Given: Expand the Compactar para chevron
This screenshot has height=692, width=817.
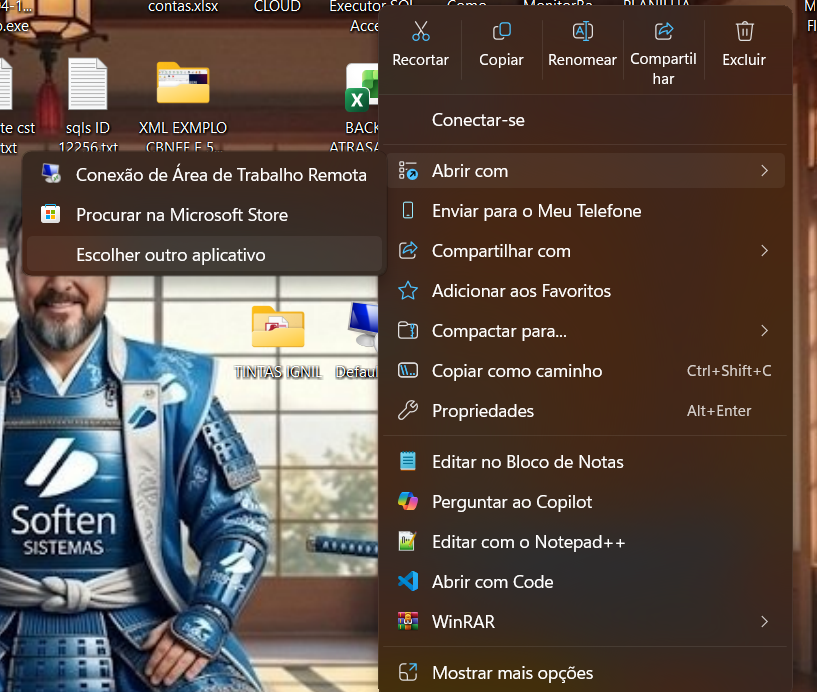Looking at the screenshot, I should point(764,330).
